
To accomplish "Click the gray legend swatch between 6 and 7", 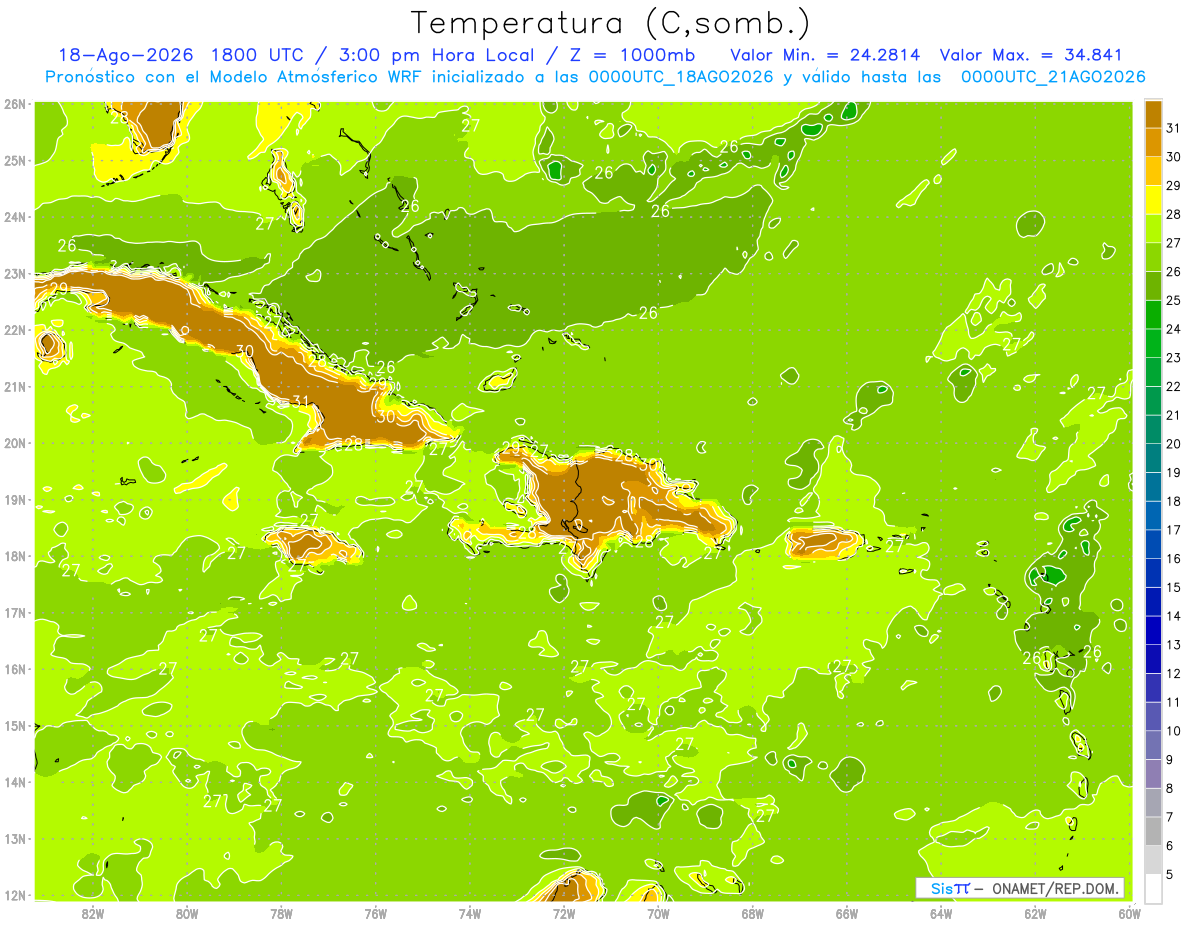I will [x=1153, y=831].
